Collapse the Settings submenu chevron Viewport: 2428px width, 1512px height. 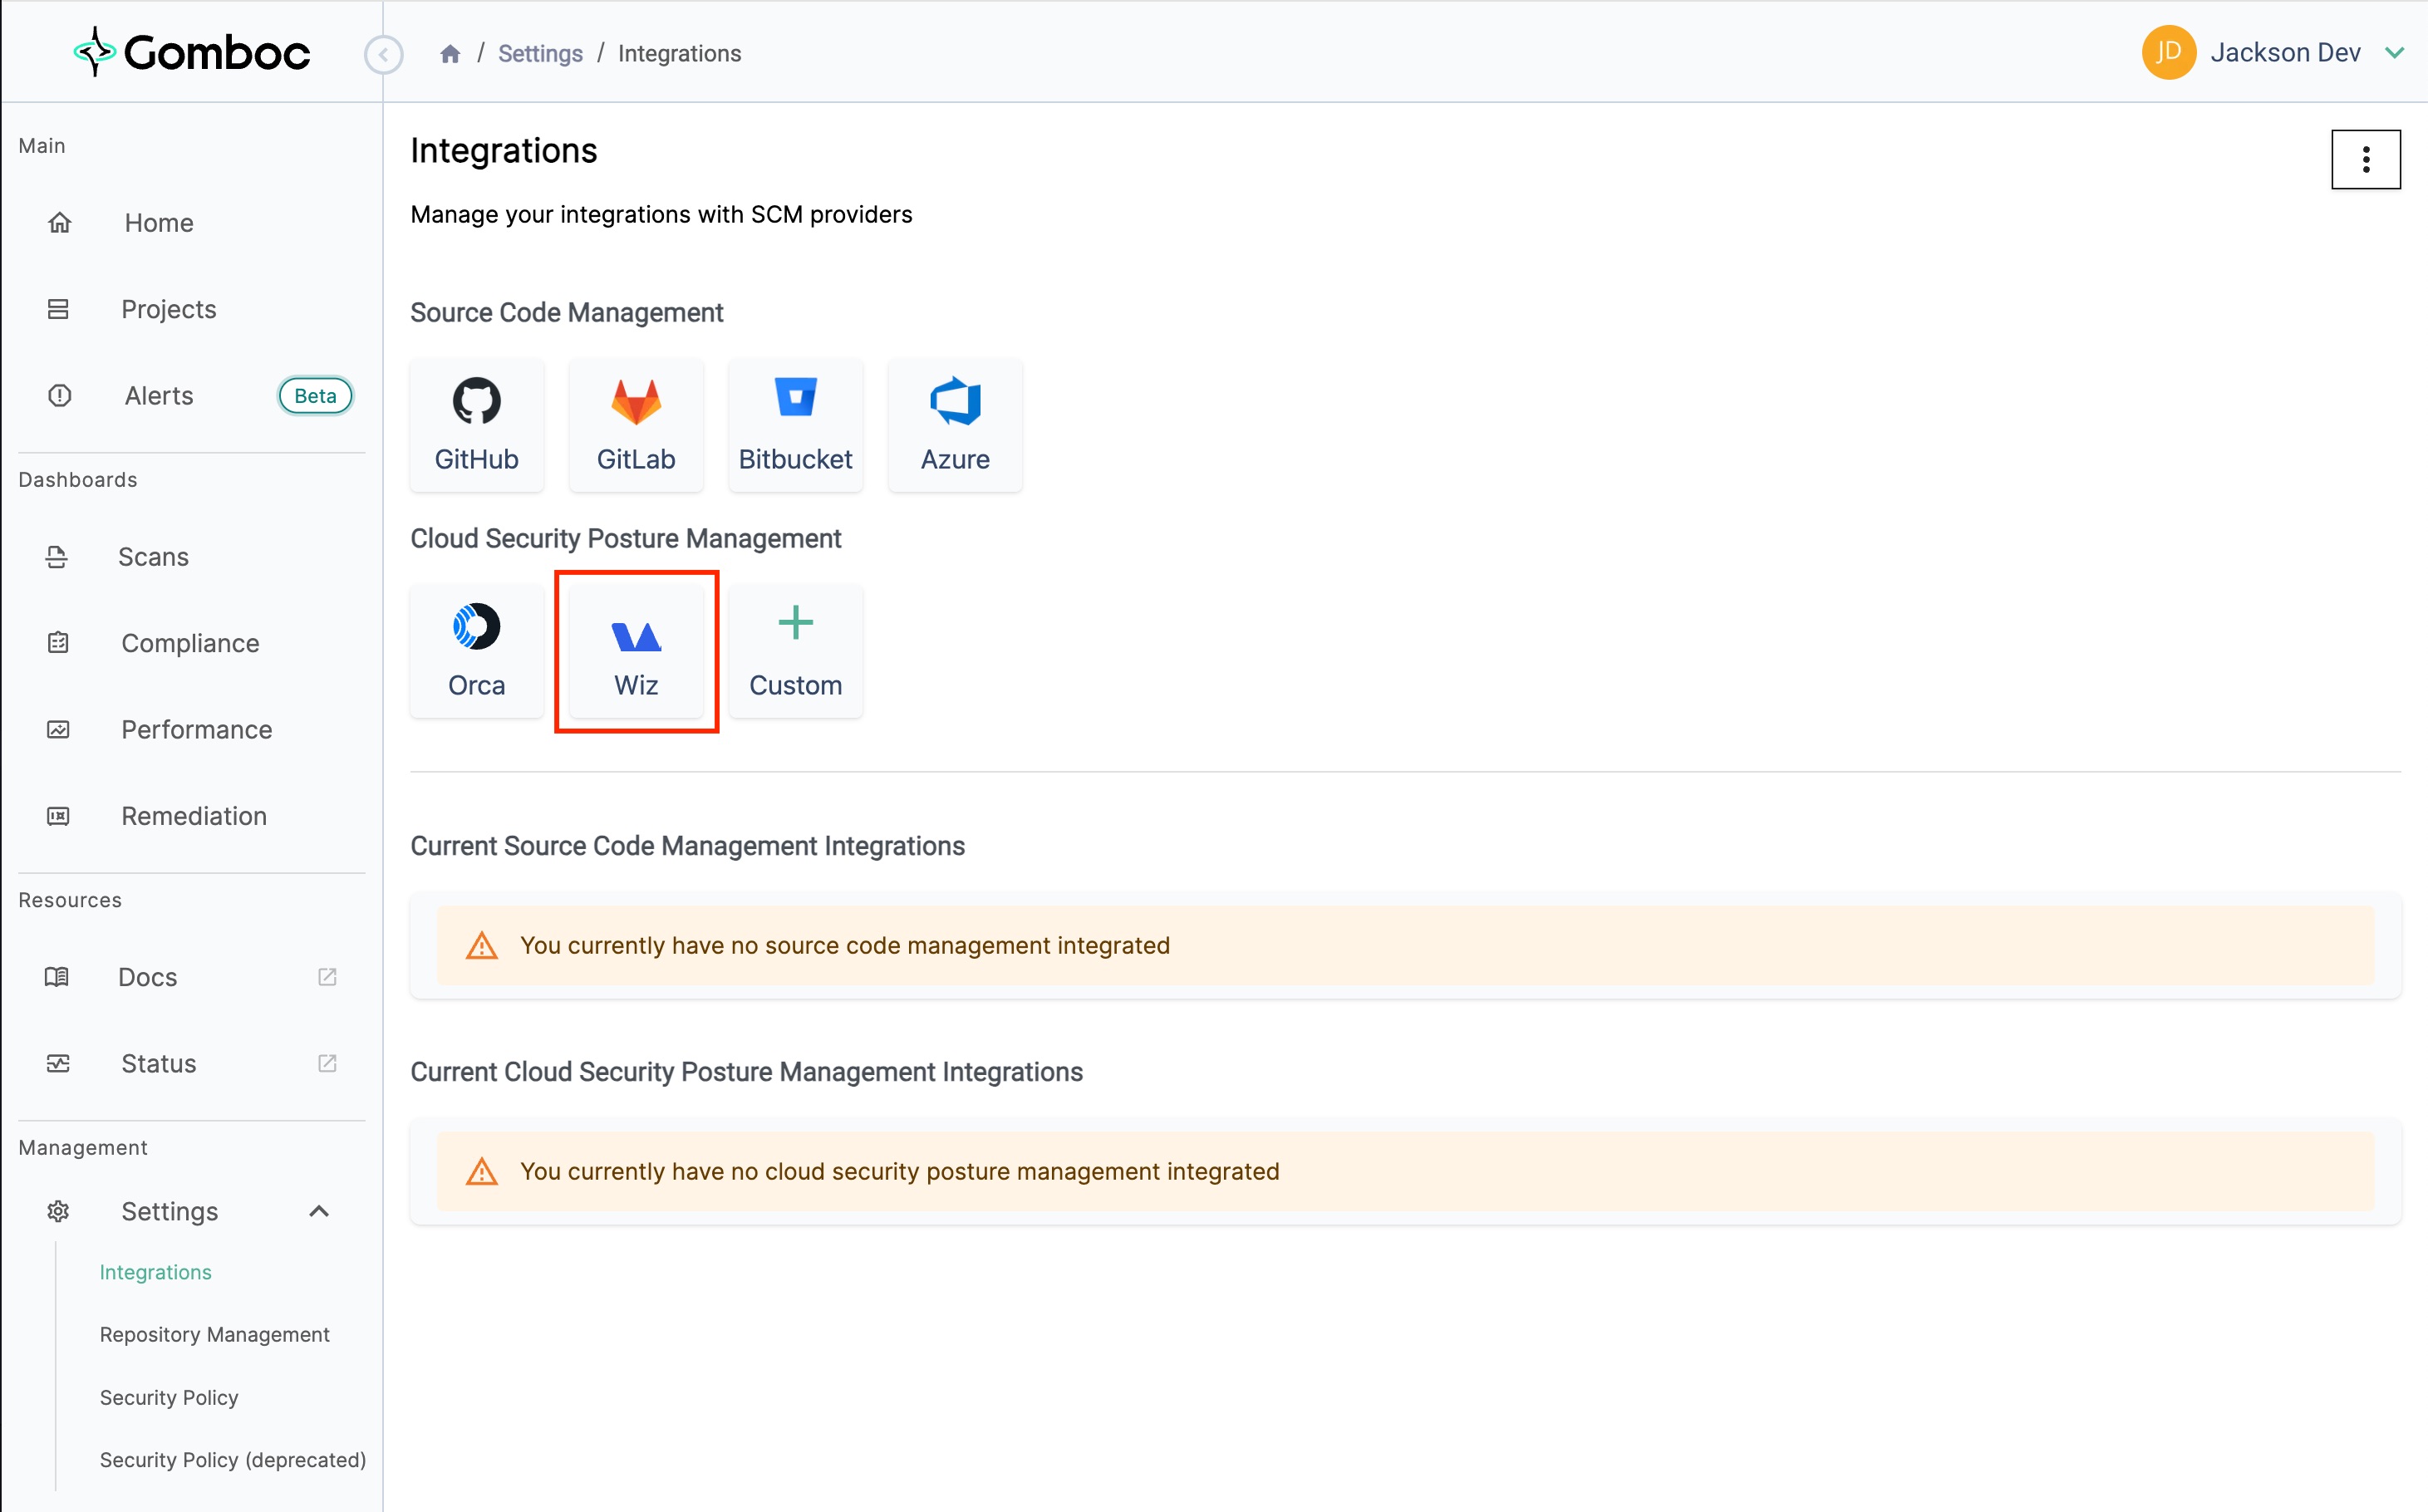(319, 1211)
